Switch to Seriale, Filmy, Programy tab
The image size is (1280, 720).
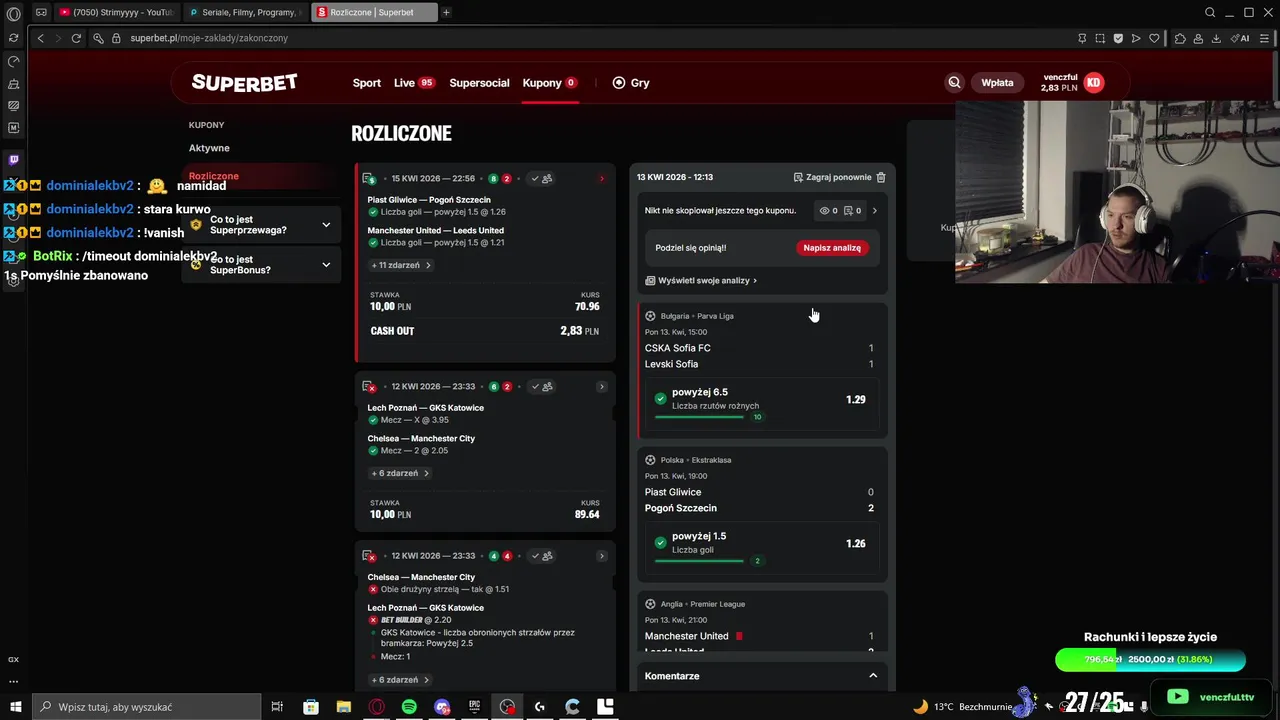click(245, 13)
